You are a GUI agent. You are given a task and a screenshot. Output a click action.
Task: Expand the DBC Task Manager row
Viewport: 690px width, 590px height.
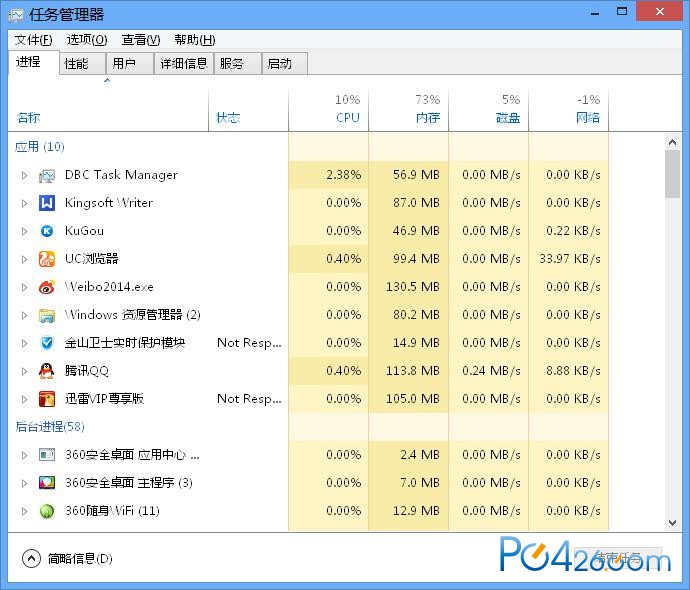point(25,176)
